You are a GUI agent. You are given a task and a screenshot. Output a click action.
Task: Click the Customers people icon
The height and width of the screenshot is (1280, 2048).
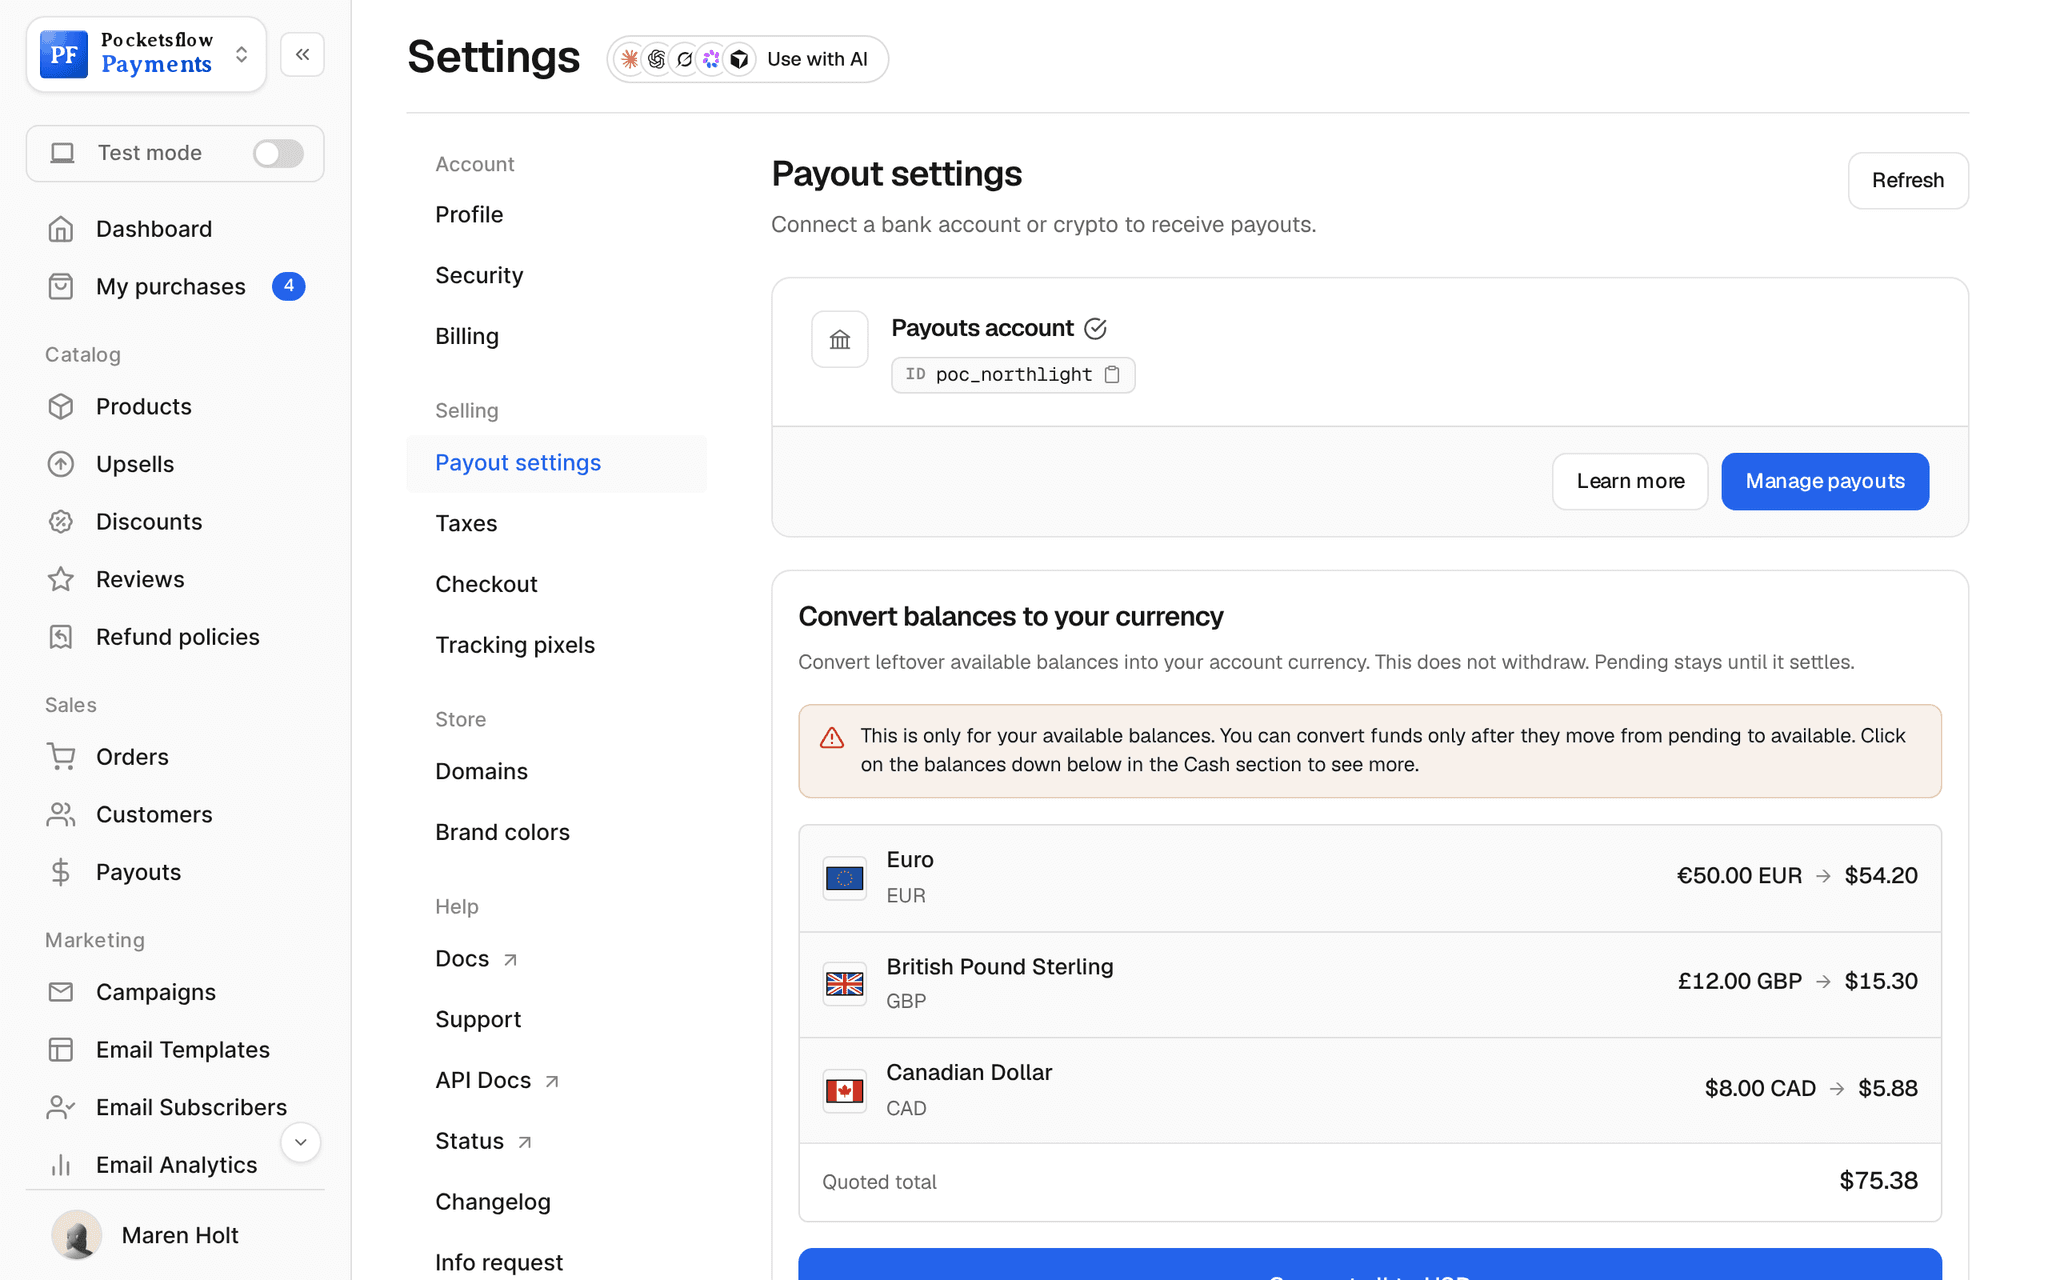pos(61,815)
